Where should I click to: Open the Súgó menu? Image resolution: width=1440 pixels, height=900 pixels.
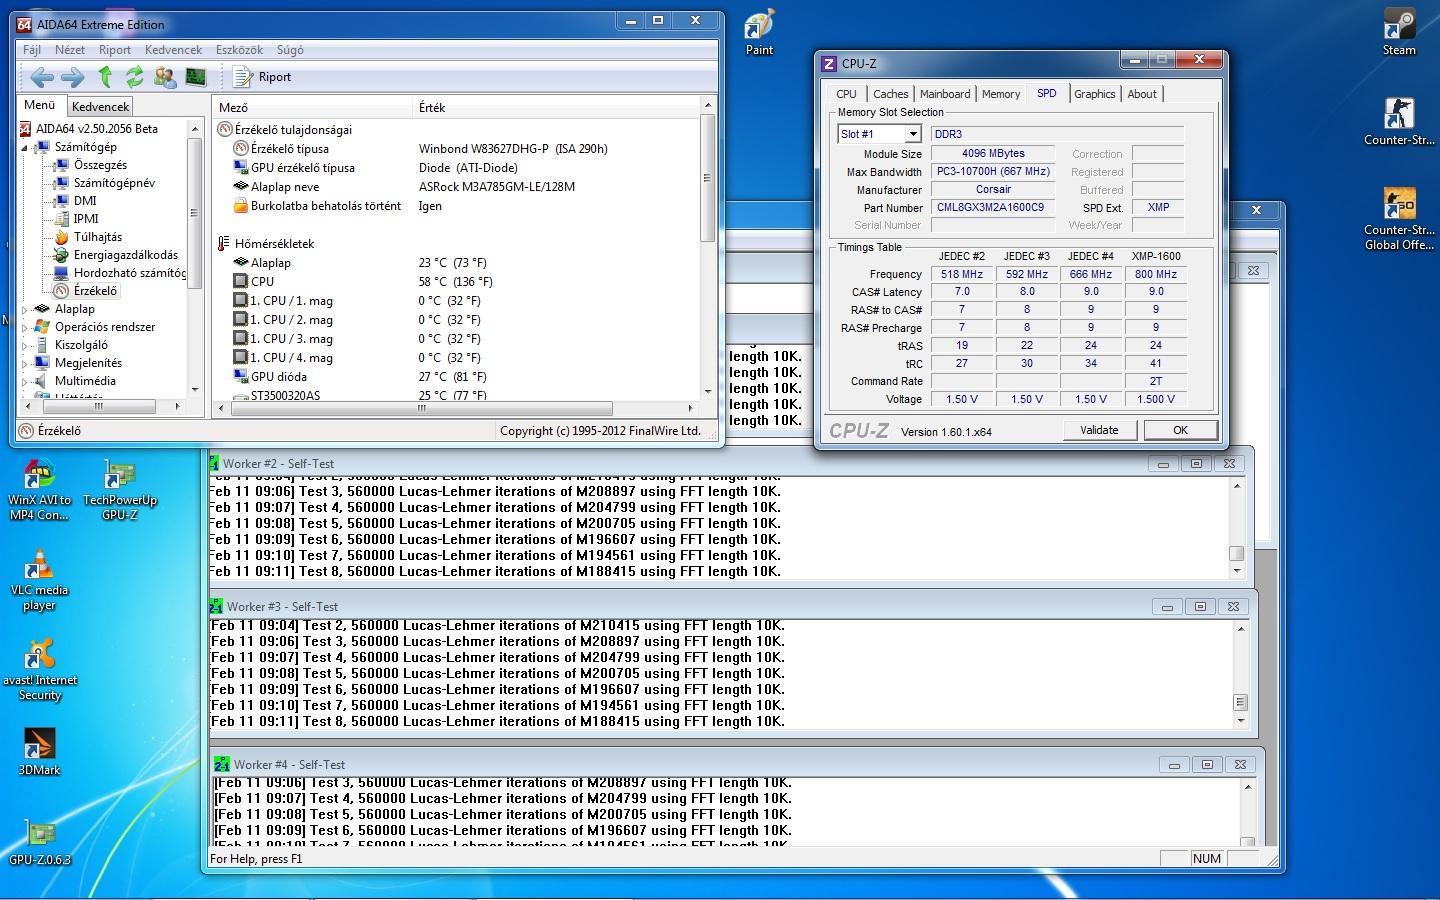pyautogui.click(x=290, y=50)
